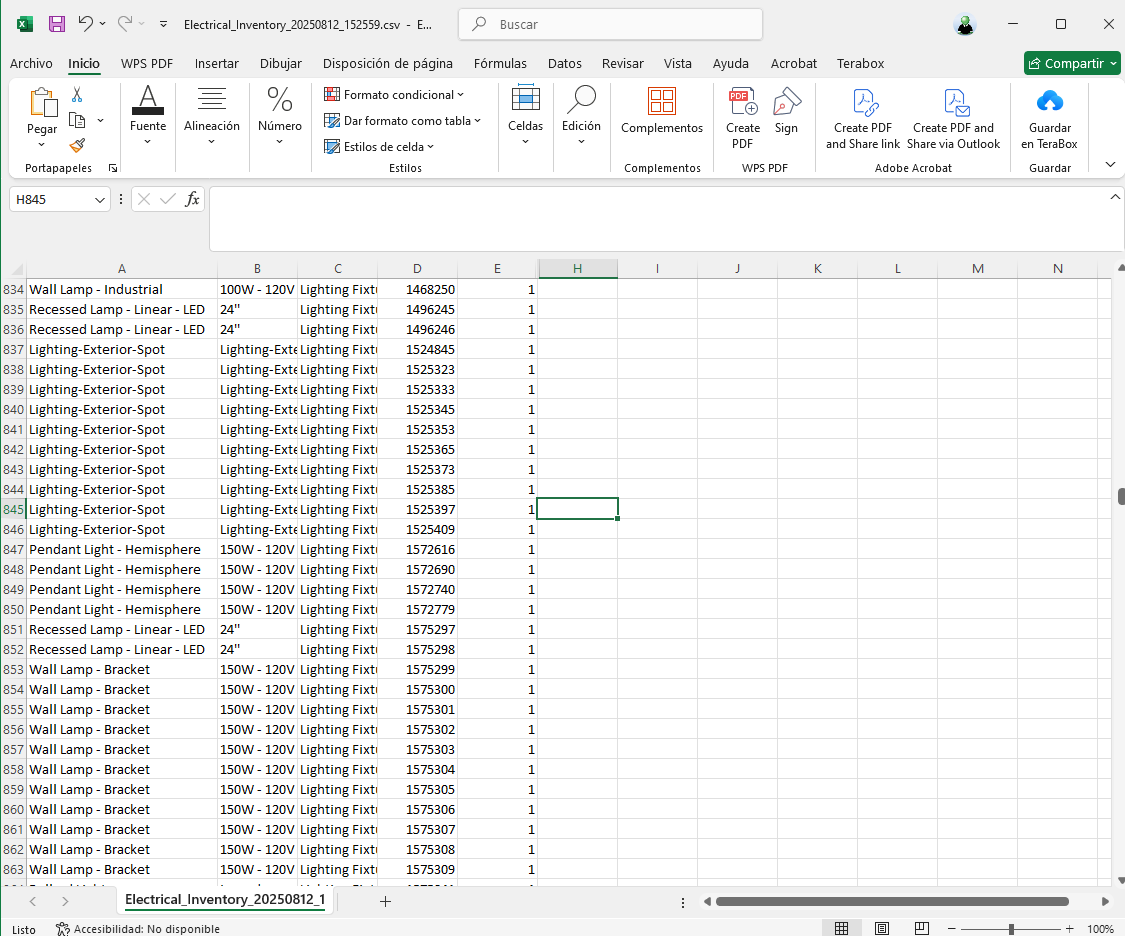The image size is (1125, 936).
Task: Open the Archivo menu
Action: (x=31, y=63)
